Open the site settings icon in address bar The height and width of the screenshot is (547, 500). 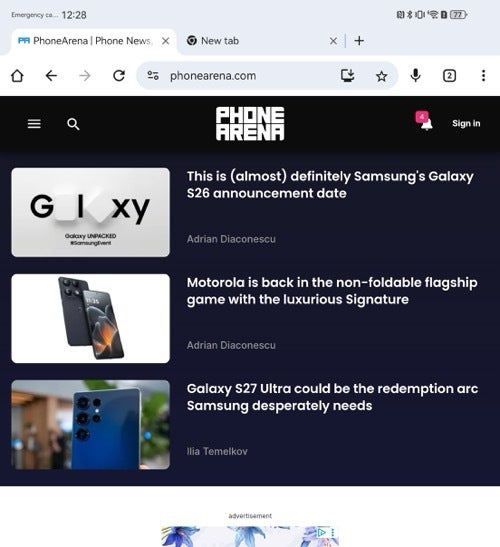point(153,75)
